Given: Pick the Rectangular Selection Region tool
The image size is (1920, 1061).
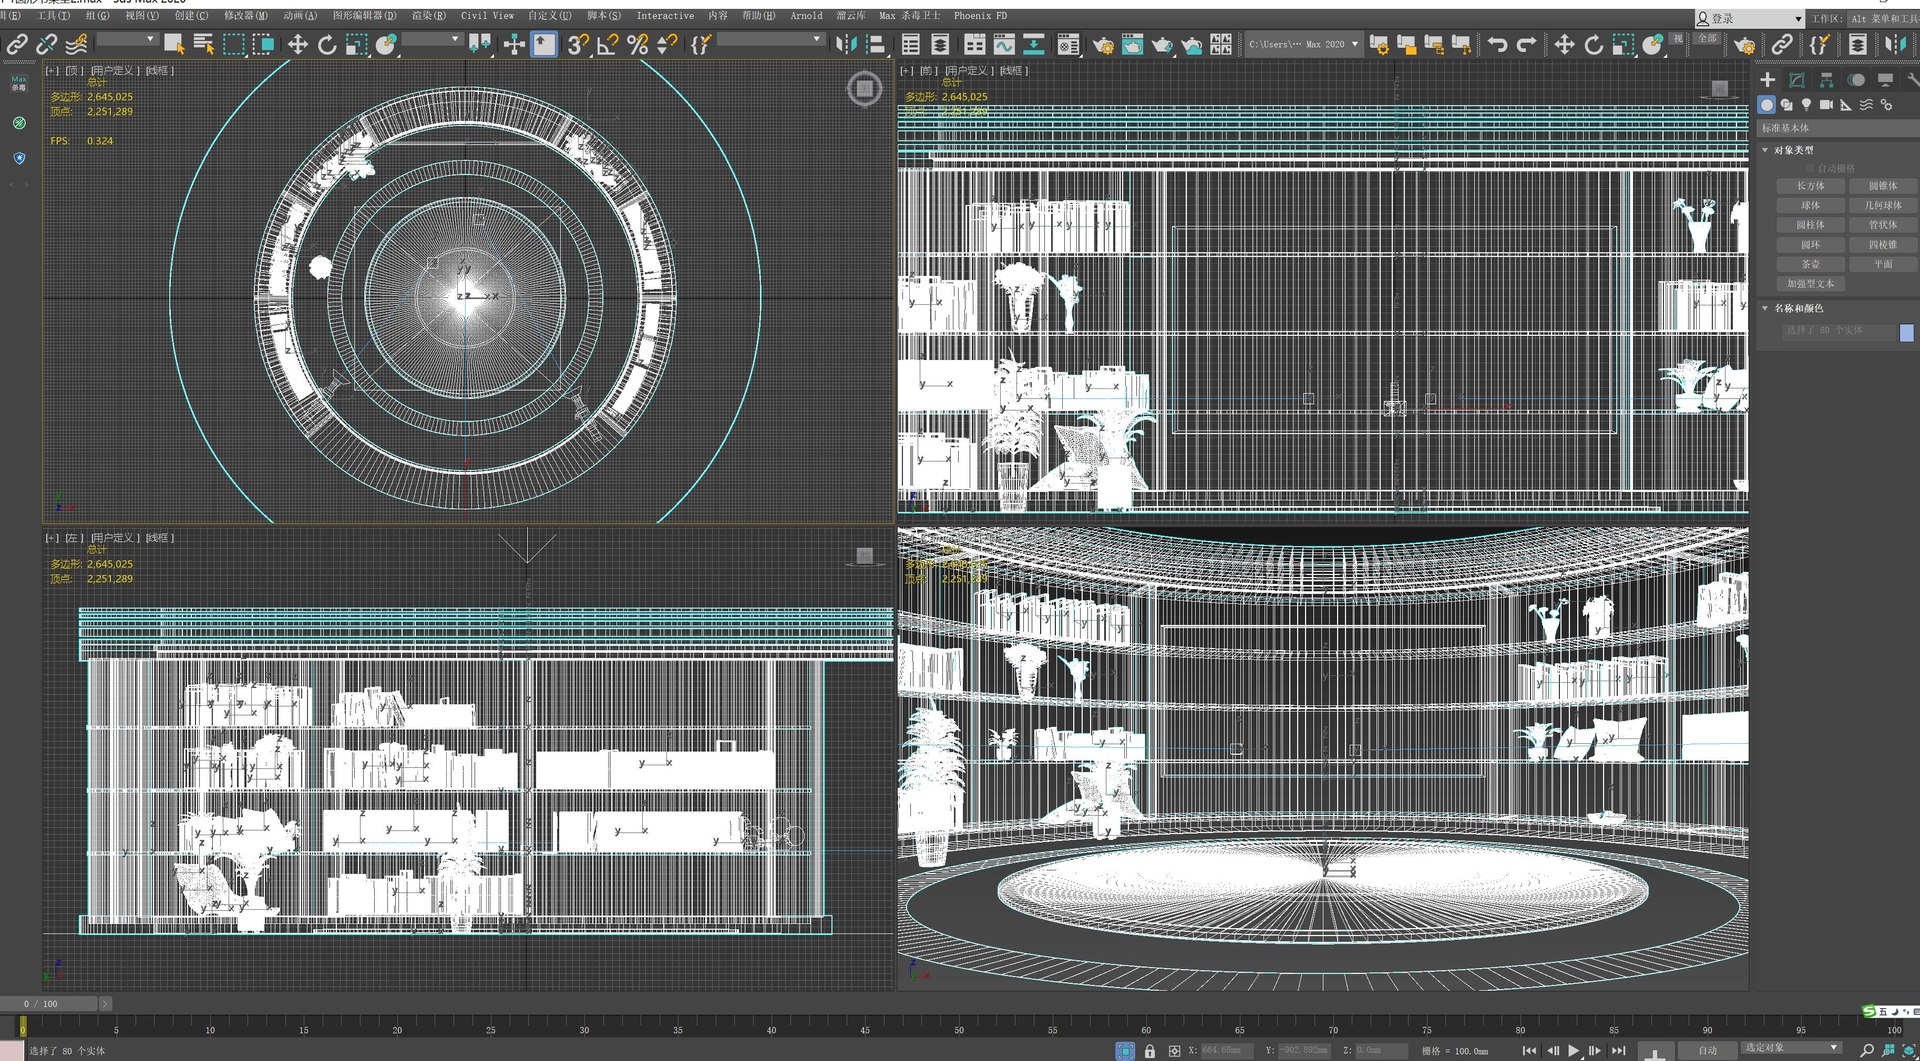Looking at the screenshot, I should [234, 44].
